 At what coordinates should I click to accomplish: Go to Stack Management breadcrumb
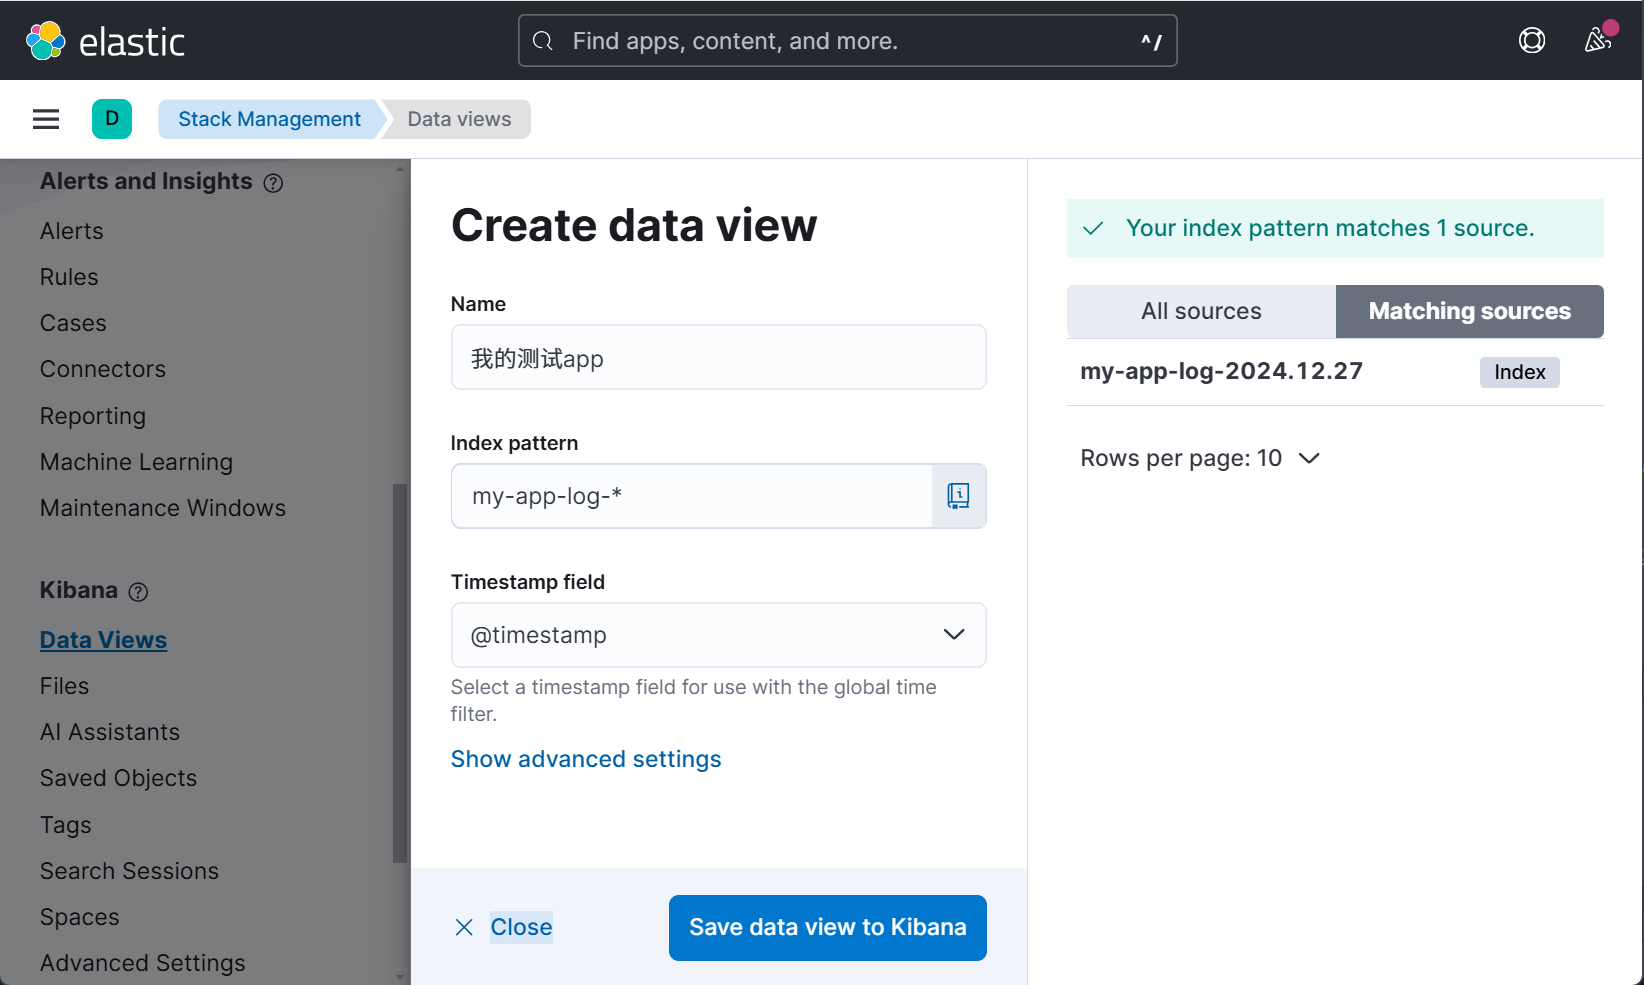click(x=269, y=119)
